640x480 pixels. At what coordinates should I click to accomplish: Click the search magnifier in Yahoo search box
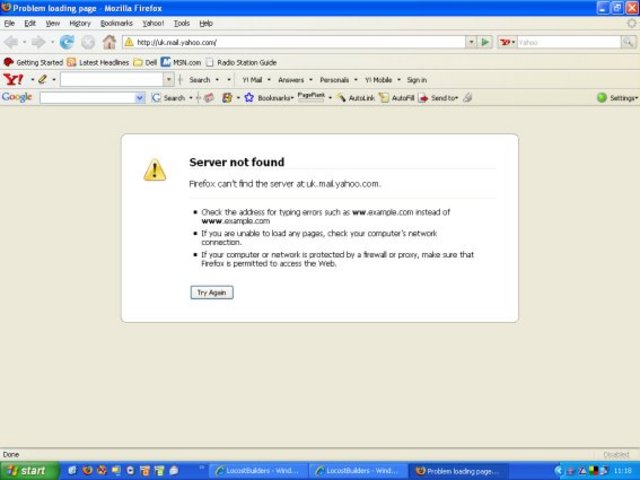pos(627,42)
